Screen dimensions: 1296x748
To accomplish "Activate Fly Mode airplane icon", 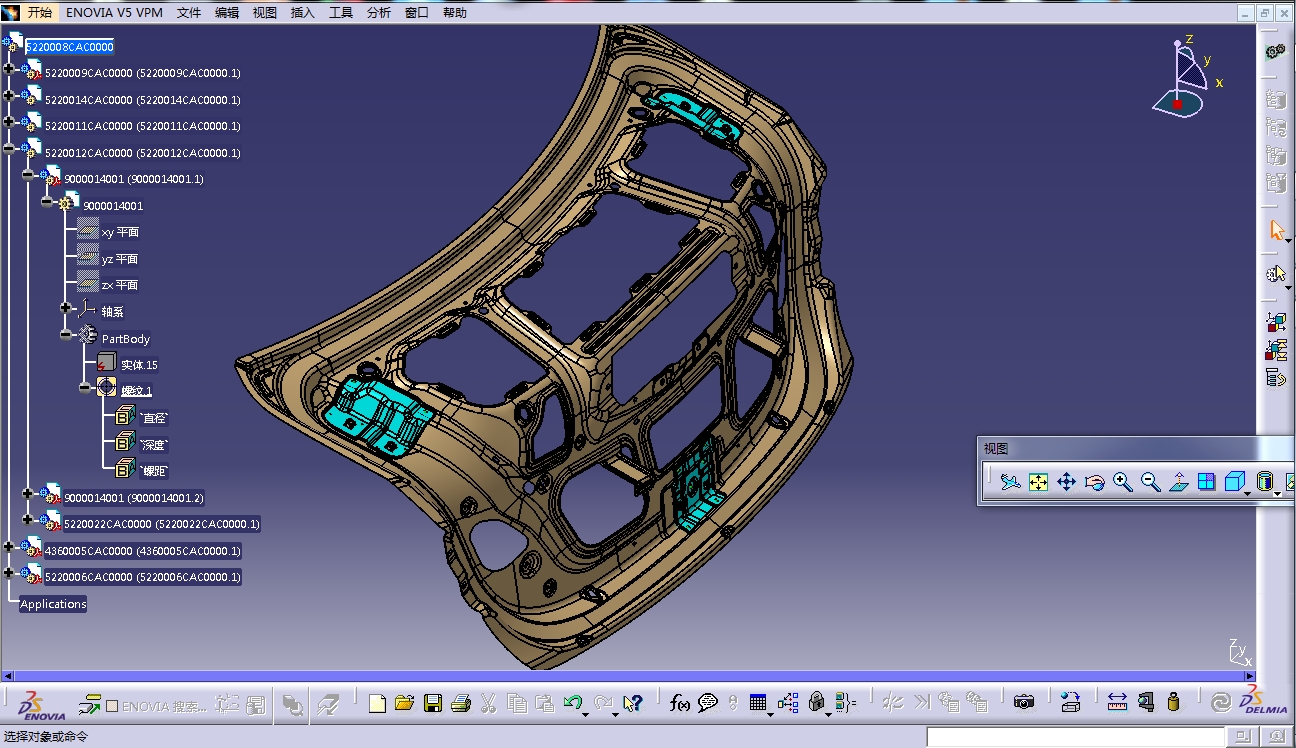I will click(1010, 482).
